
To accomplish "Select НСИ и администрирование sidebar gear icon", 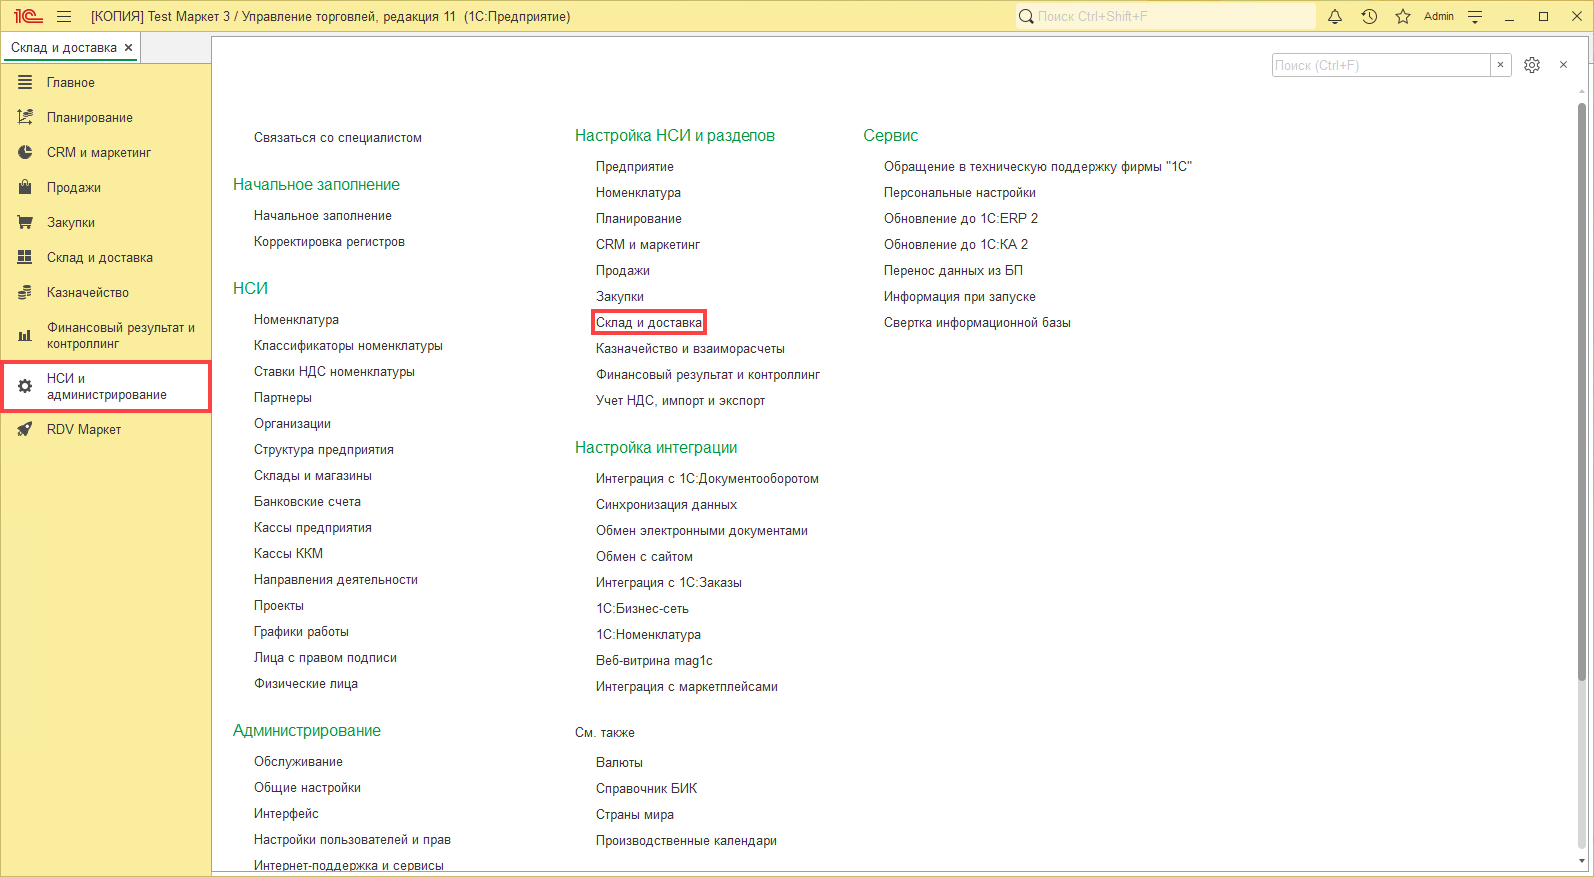I will click(x=25, y=386).
